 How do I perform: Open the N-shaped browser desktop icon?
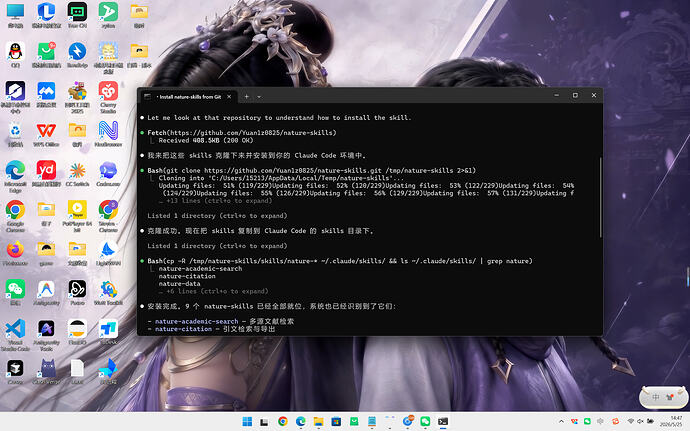pyautogui.click(x=108, y=131)
